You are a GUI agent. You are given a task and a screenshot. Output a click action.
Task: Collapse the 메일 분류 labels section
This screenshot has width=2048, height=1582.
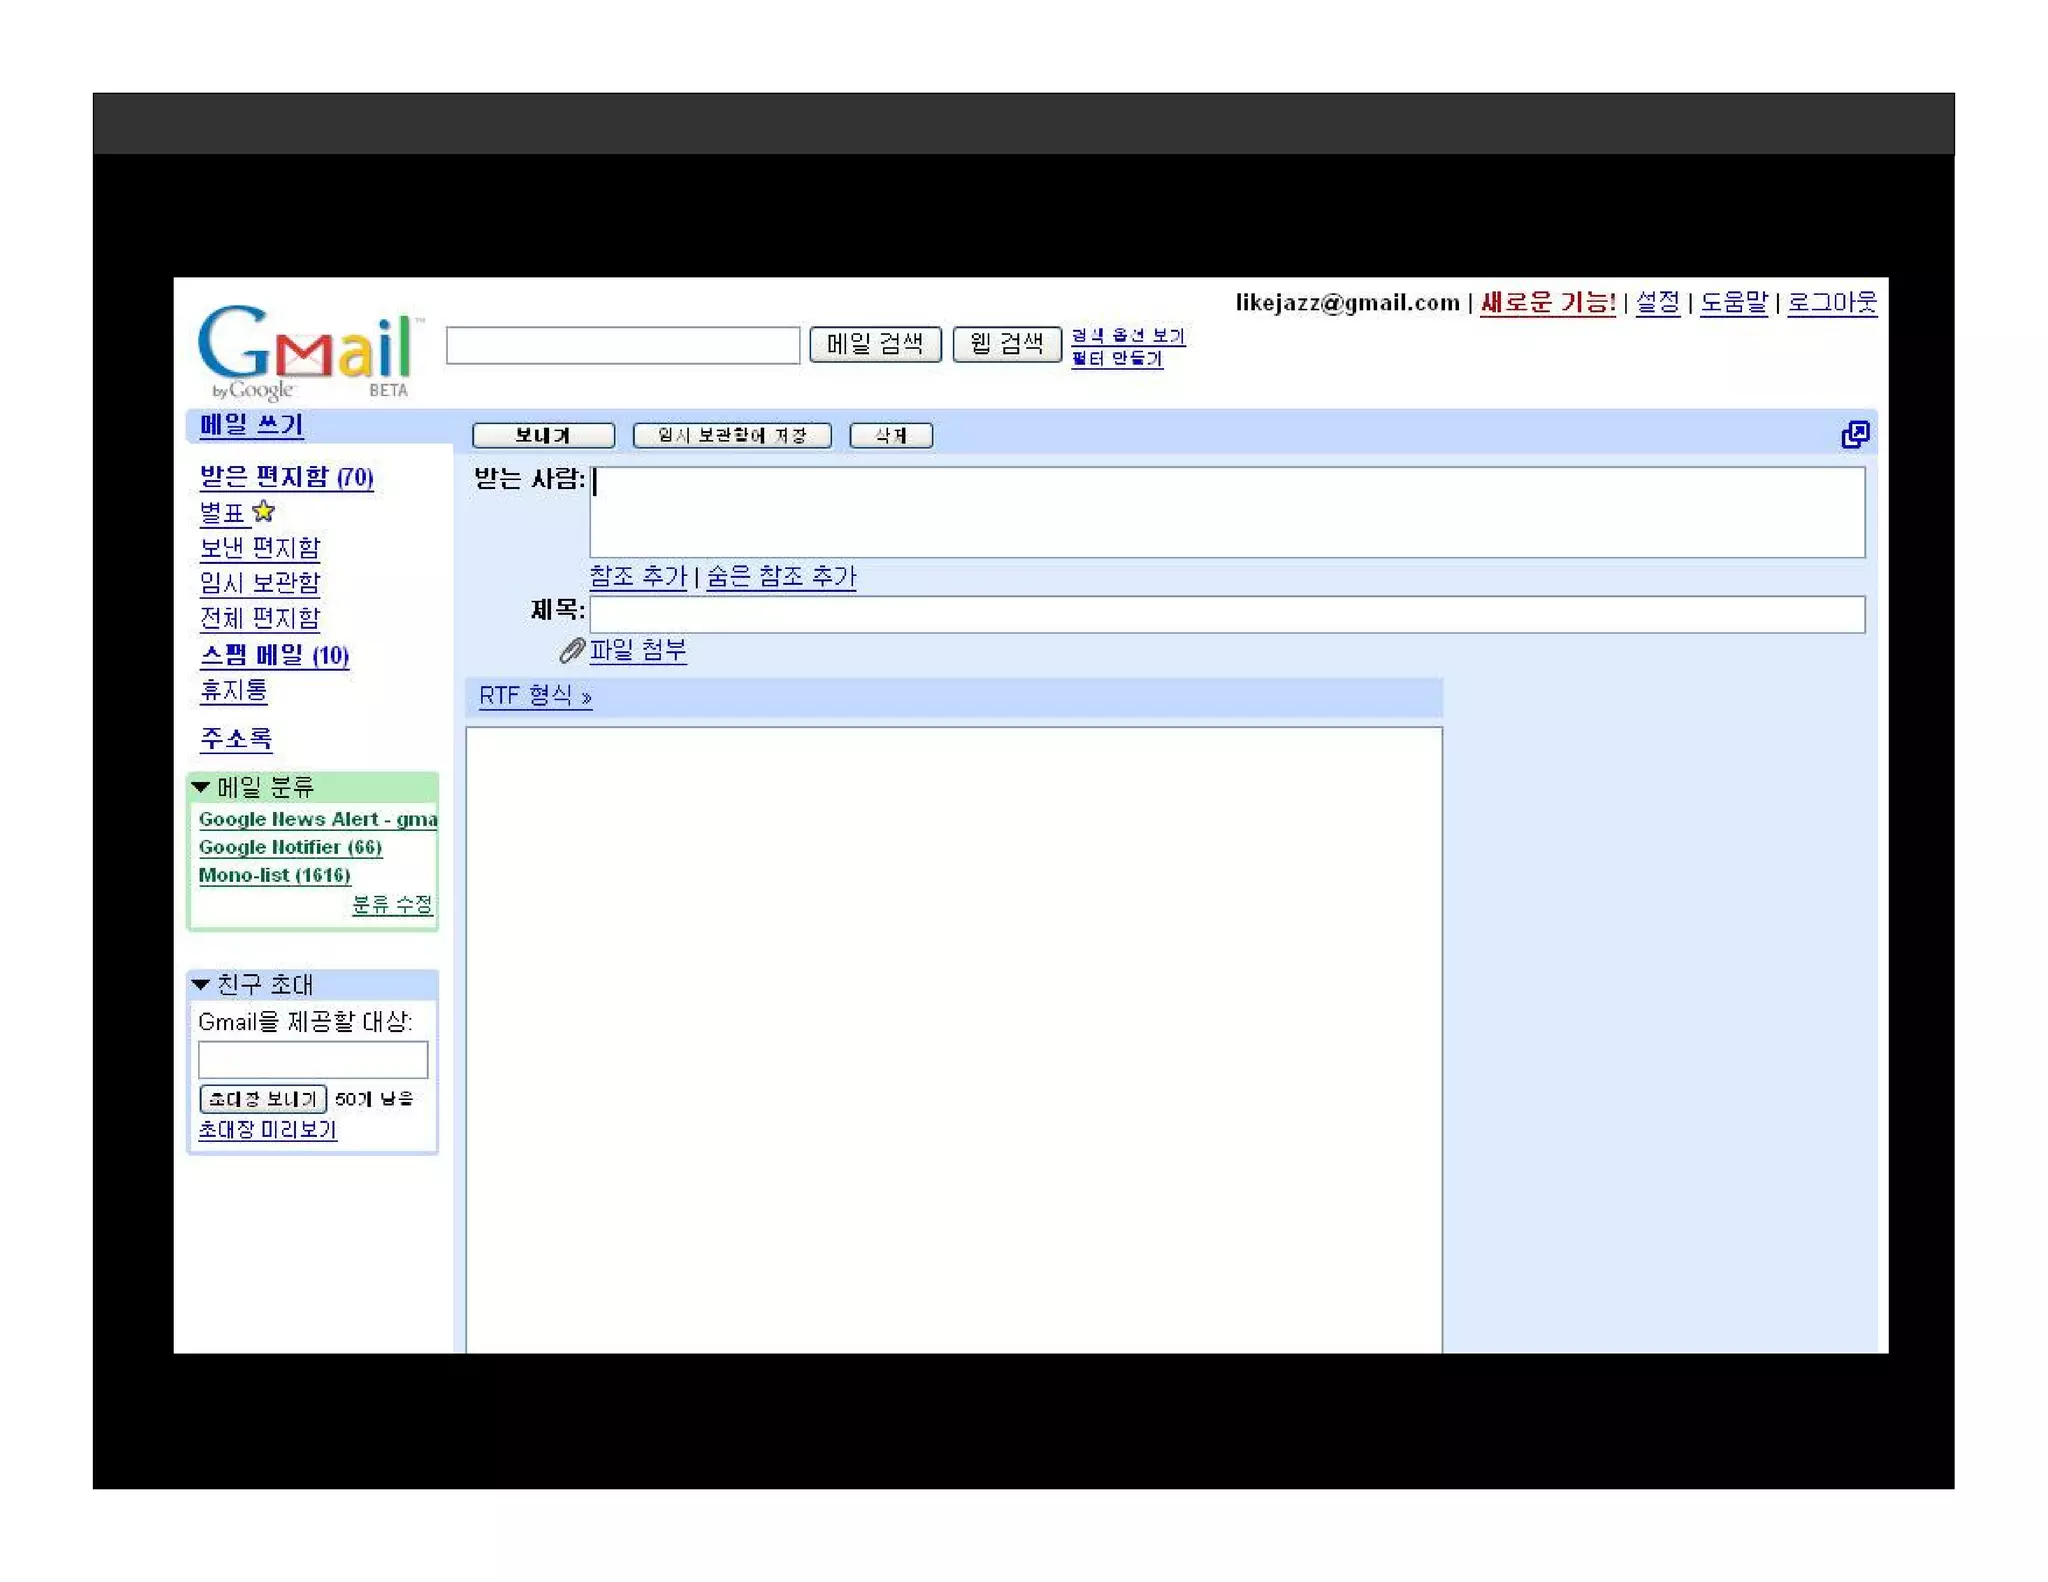(201, 787)
